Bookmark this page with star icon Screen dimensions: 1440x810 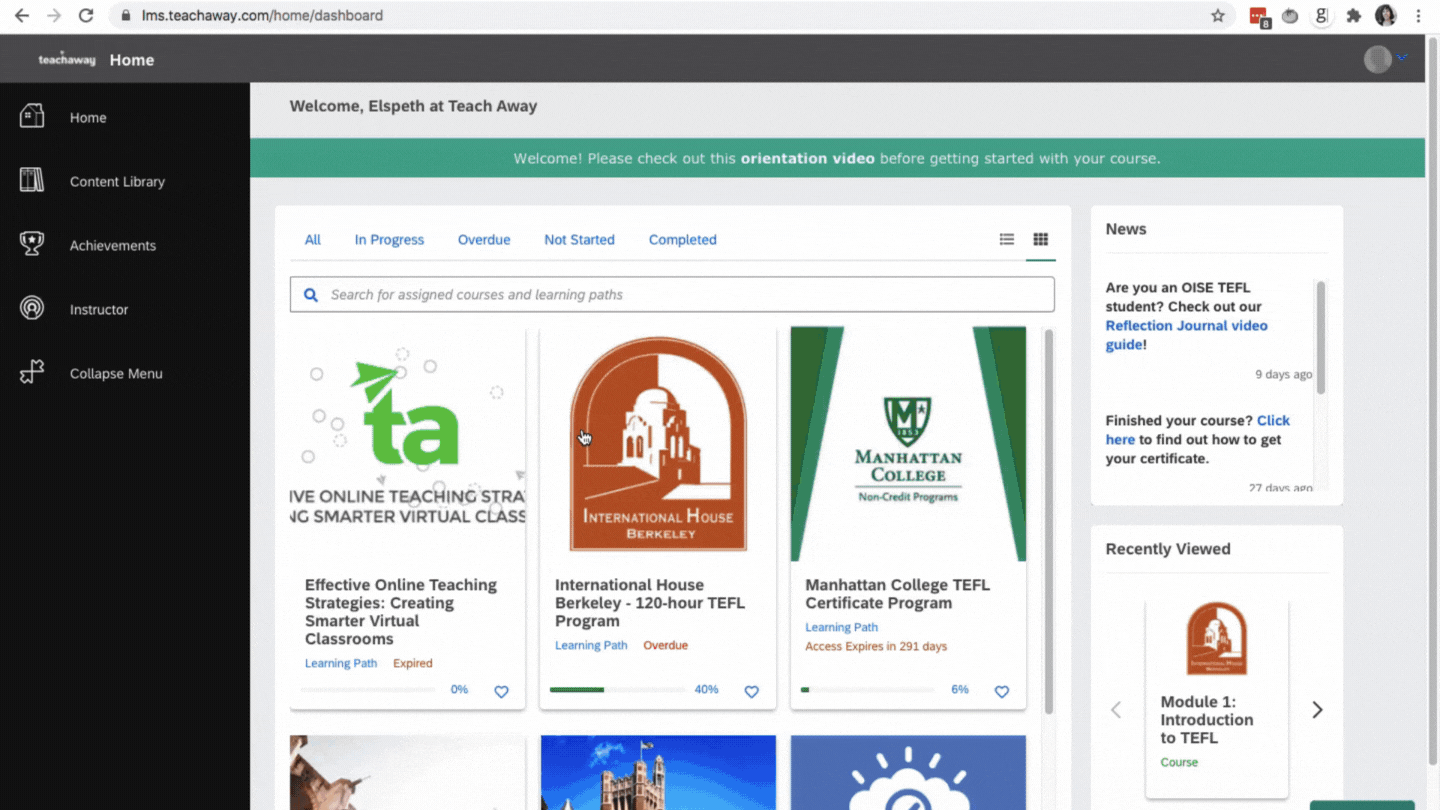click(x=1218, y=16)
